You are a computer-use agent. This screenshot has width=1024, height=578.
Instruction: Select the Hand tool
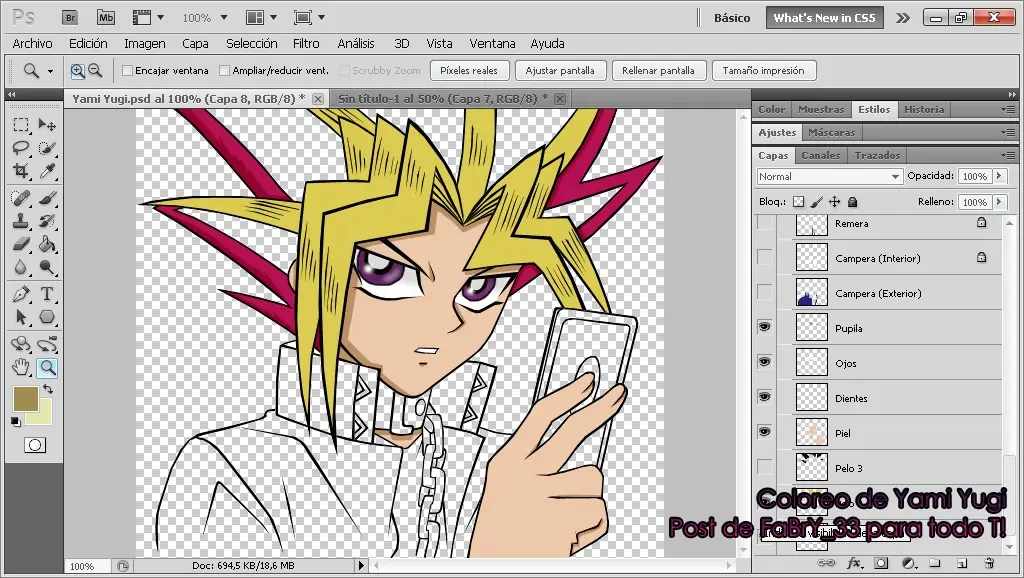coord(21,367)
